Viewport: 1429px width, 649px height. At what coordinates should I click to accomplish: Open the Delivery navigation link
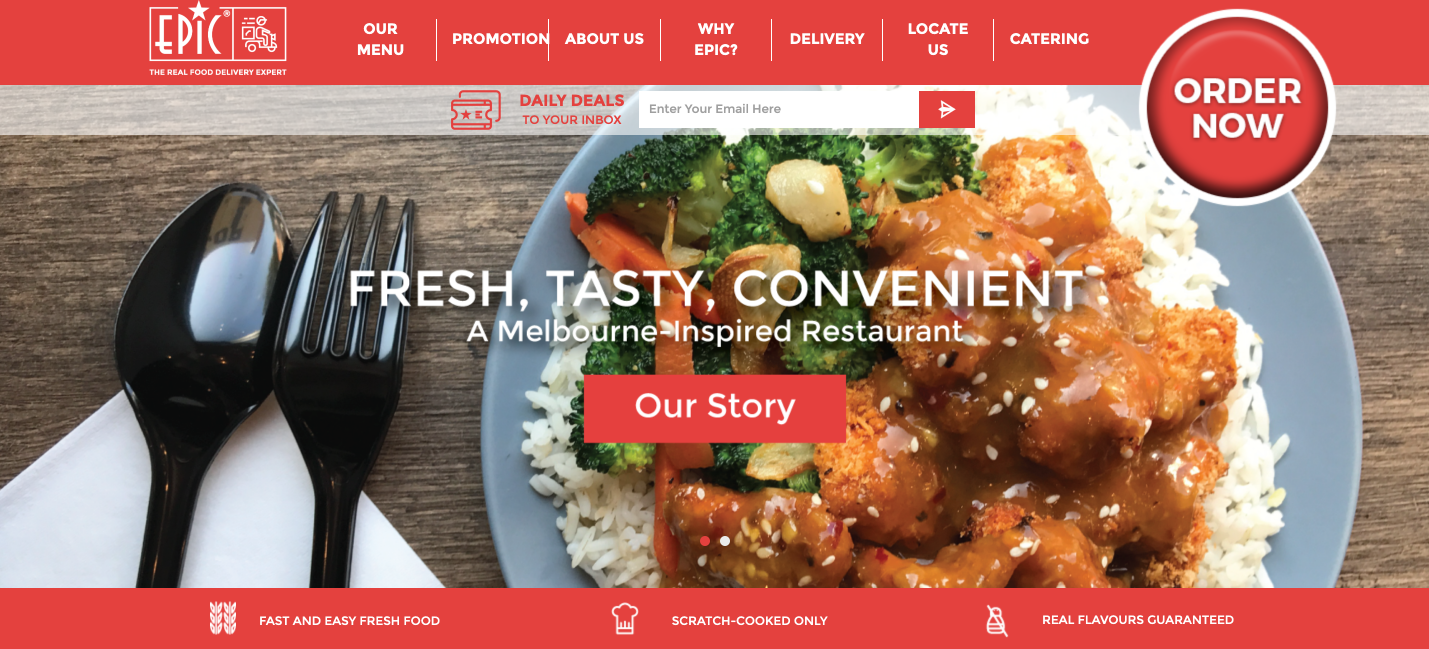[827, 39]
